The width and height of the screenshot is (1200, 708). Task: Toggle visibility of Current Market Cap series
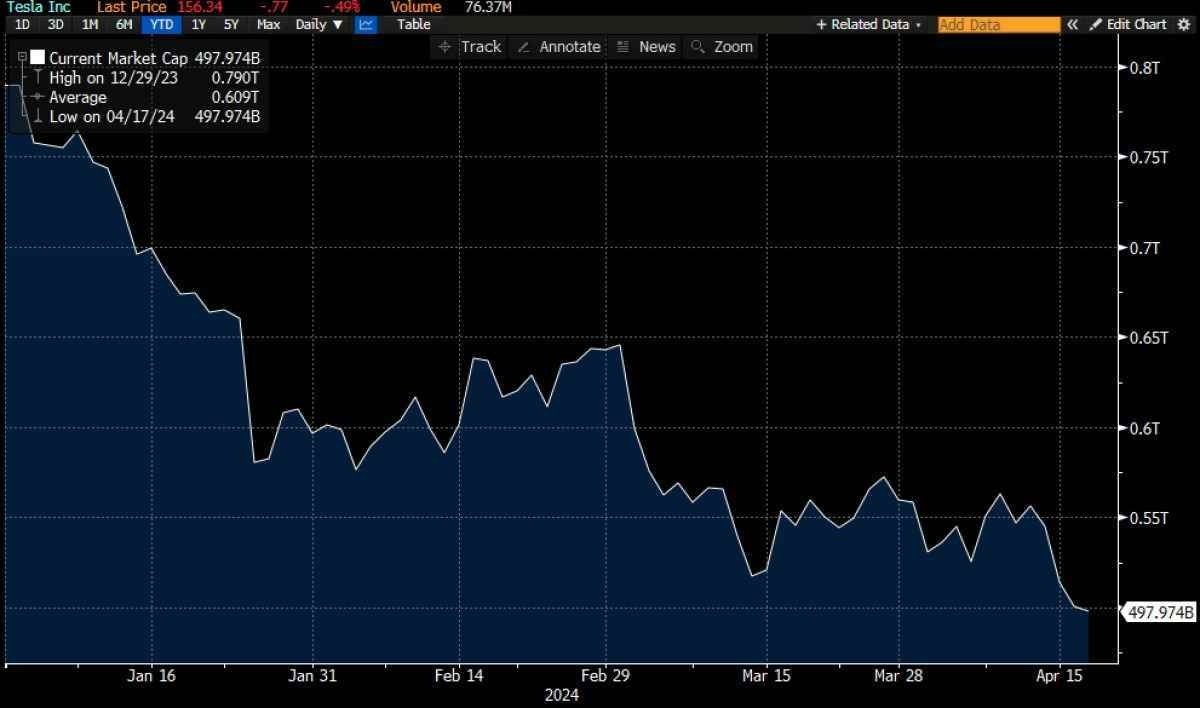38,57
